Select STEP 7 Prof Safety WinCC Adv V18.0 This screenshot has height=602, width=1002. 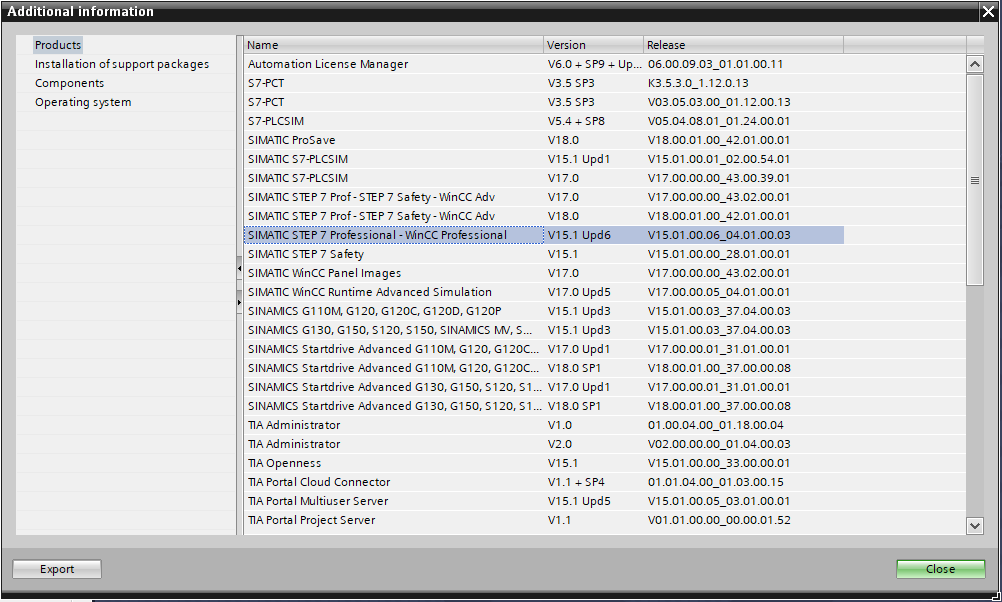(544, 216)
